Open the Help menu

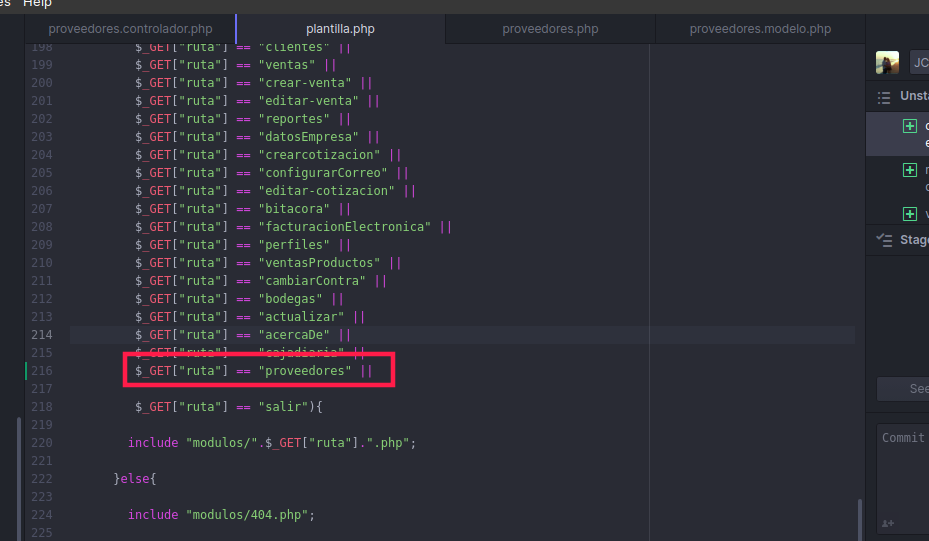(37, 4)
